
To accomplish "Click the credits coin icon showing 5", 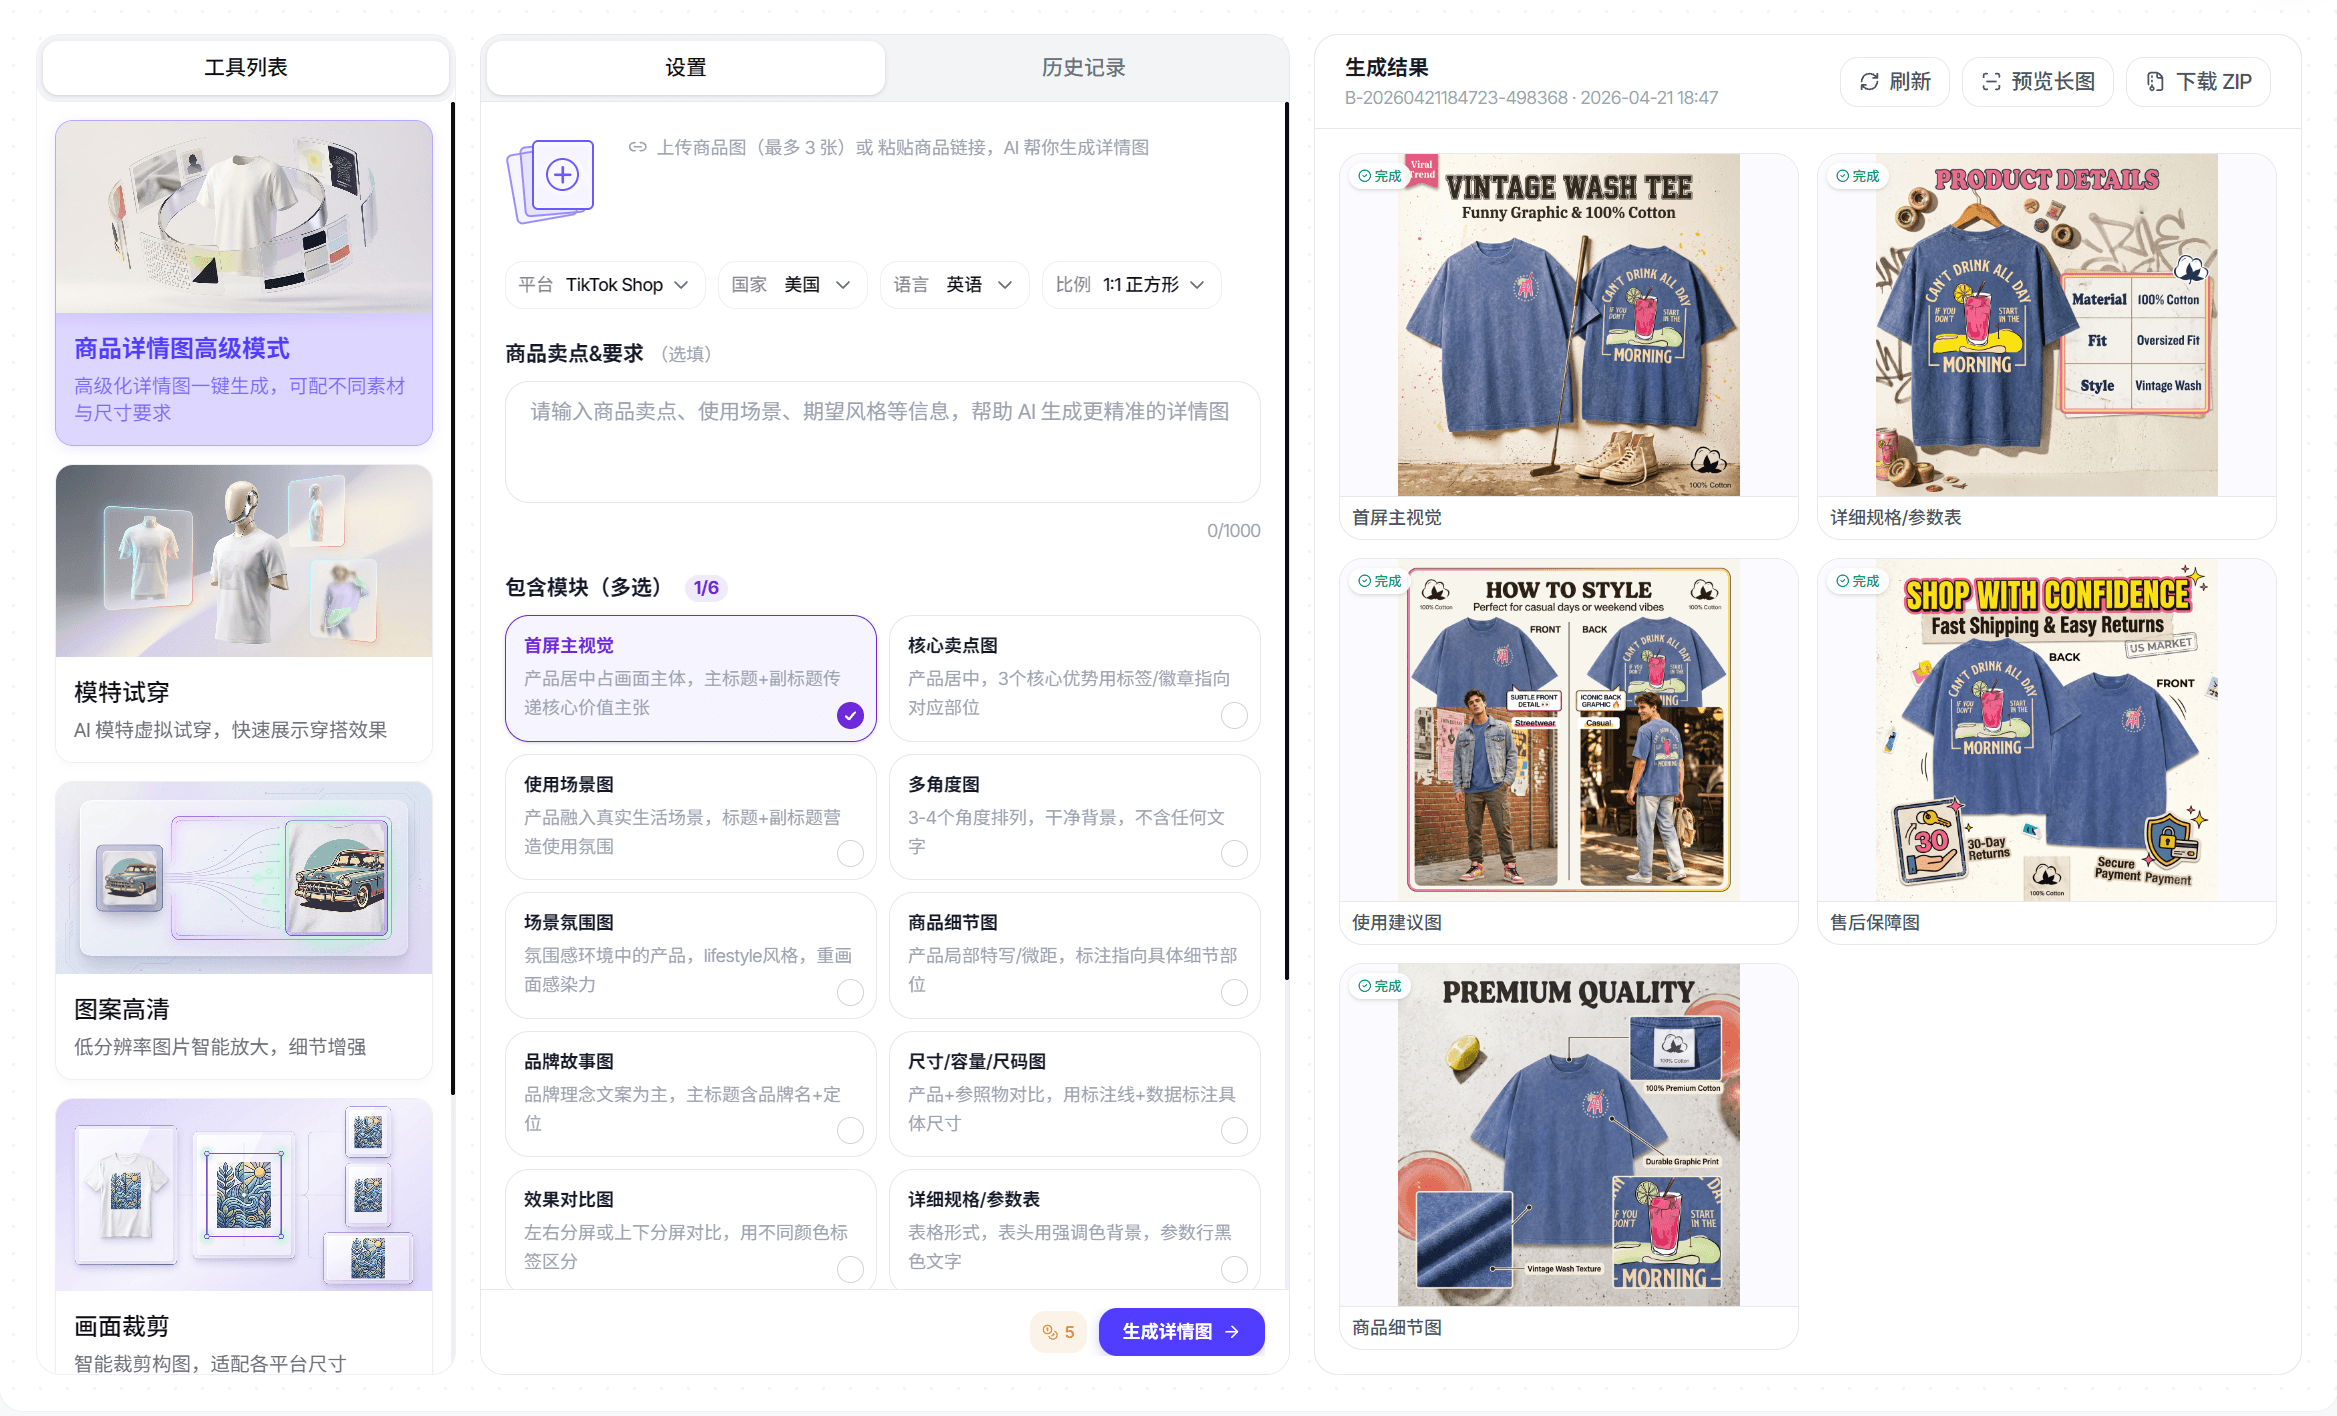I will coord(1050,1332).
